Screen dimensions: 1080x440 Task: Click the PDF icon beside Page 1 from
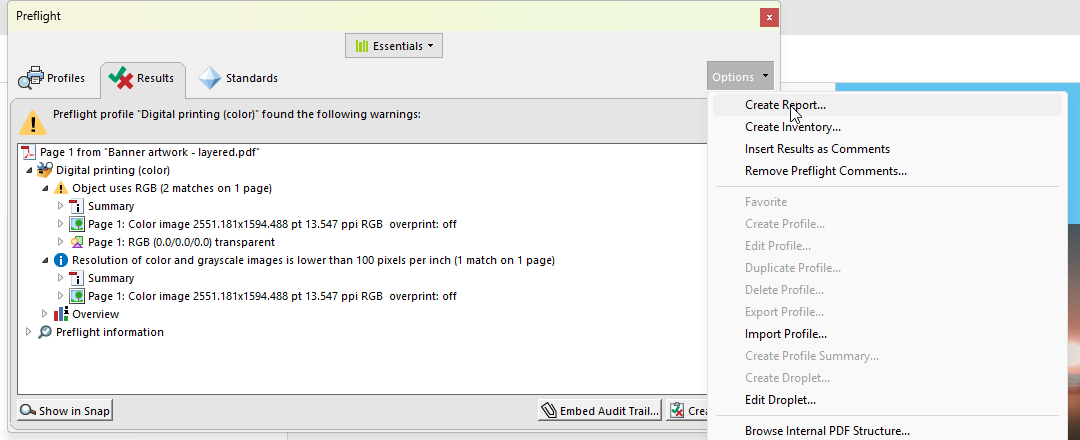tap(29, 152)
